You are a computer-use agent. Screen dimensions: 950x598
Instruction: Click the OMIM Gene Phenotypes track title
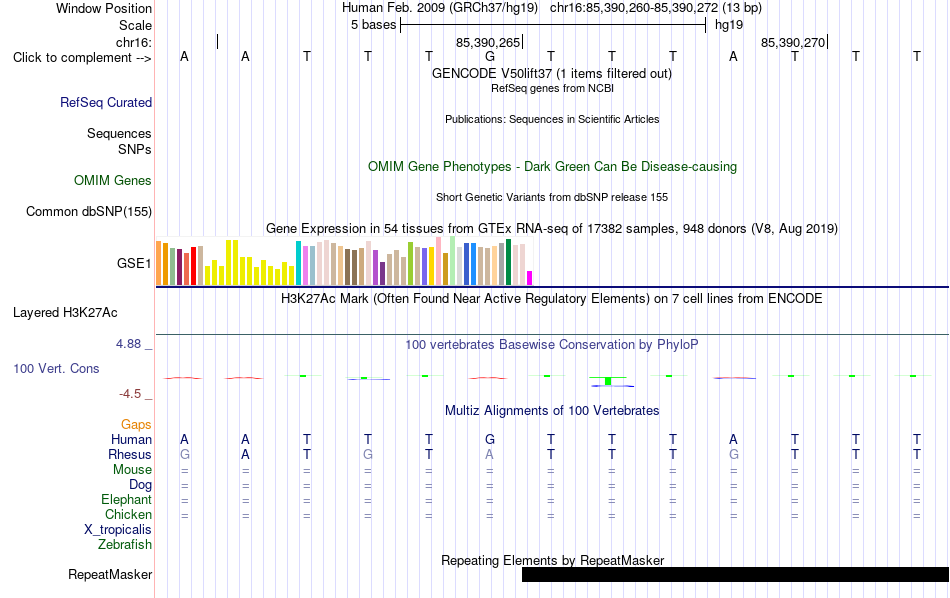click(x=553, y=167)
